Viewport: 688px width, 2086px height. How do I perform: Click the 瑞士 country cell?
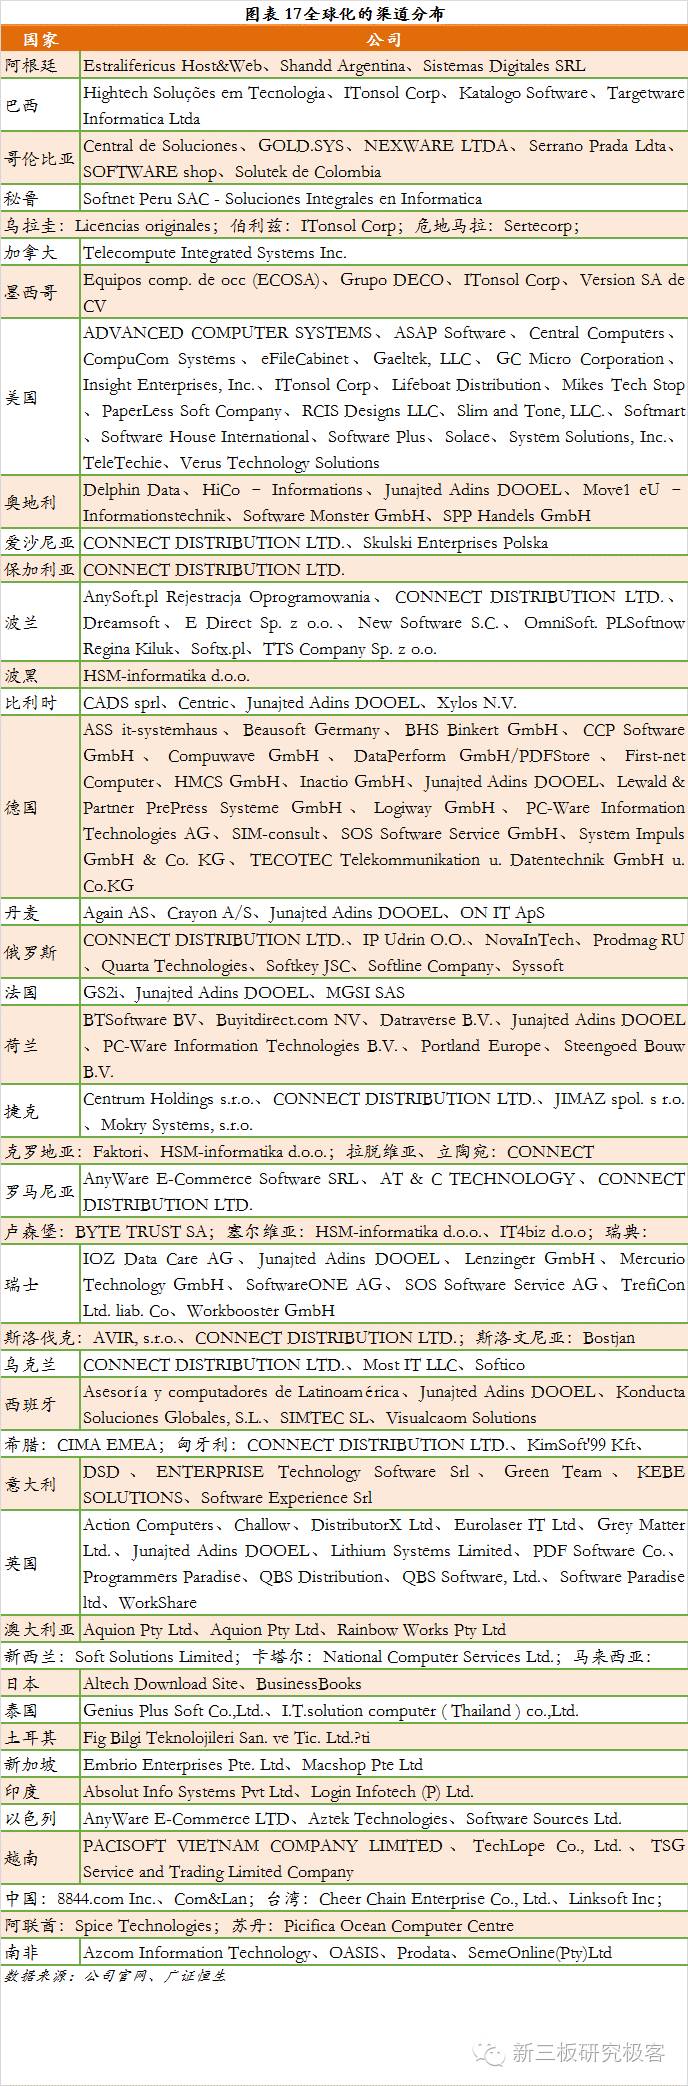(x=40, y=1284)
